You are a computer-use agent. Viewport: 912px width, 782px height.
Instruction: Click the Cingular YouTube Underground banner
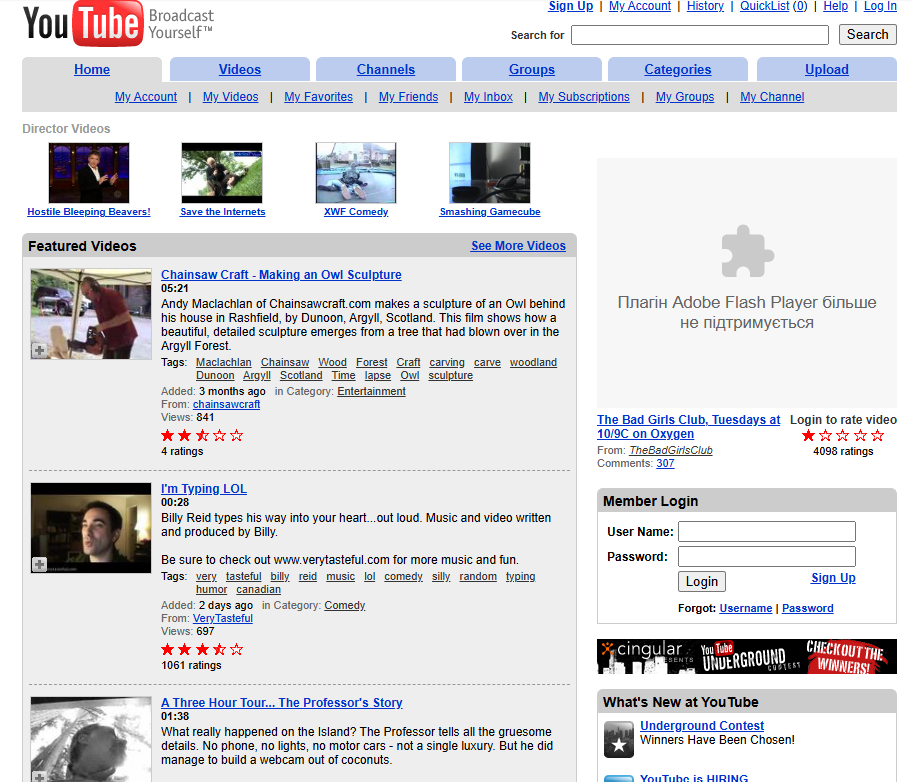click(x=747, y=656)
